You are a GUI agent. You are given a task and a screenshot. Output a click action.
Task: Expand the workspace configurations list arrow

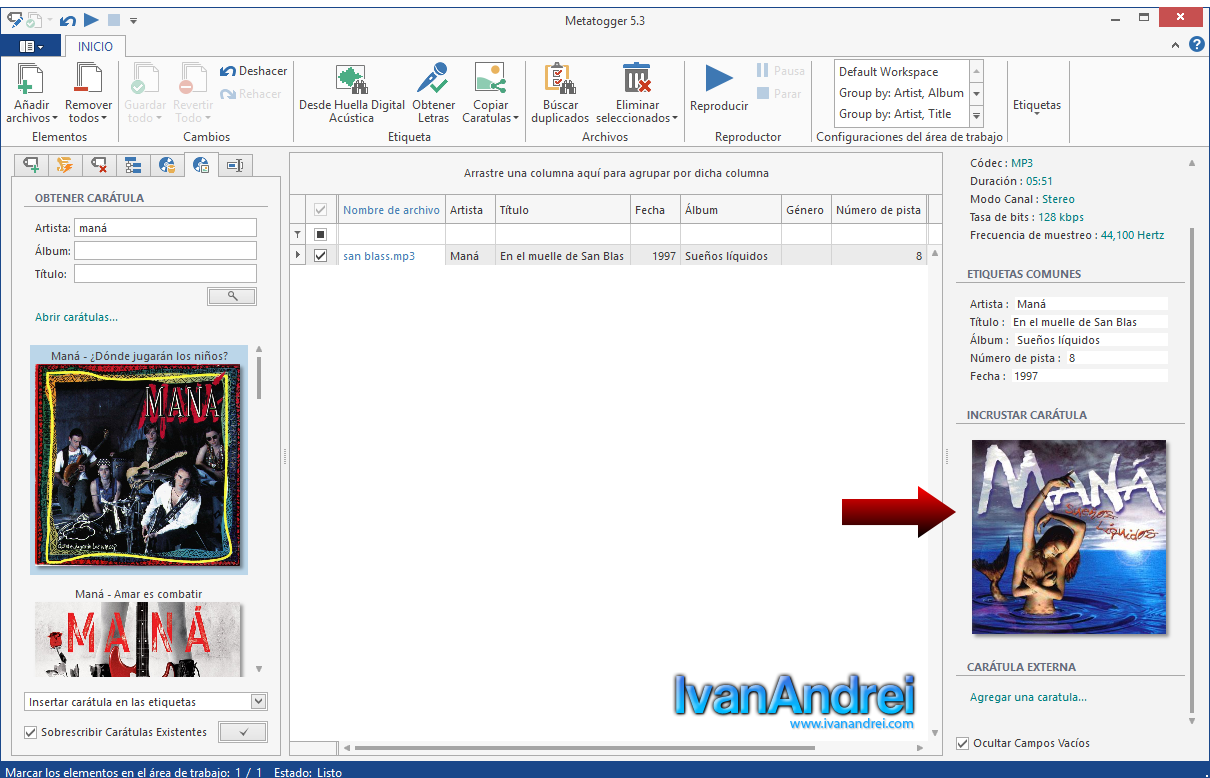tap(977, 114)
